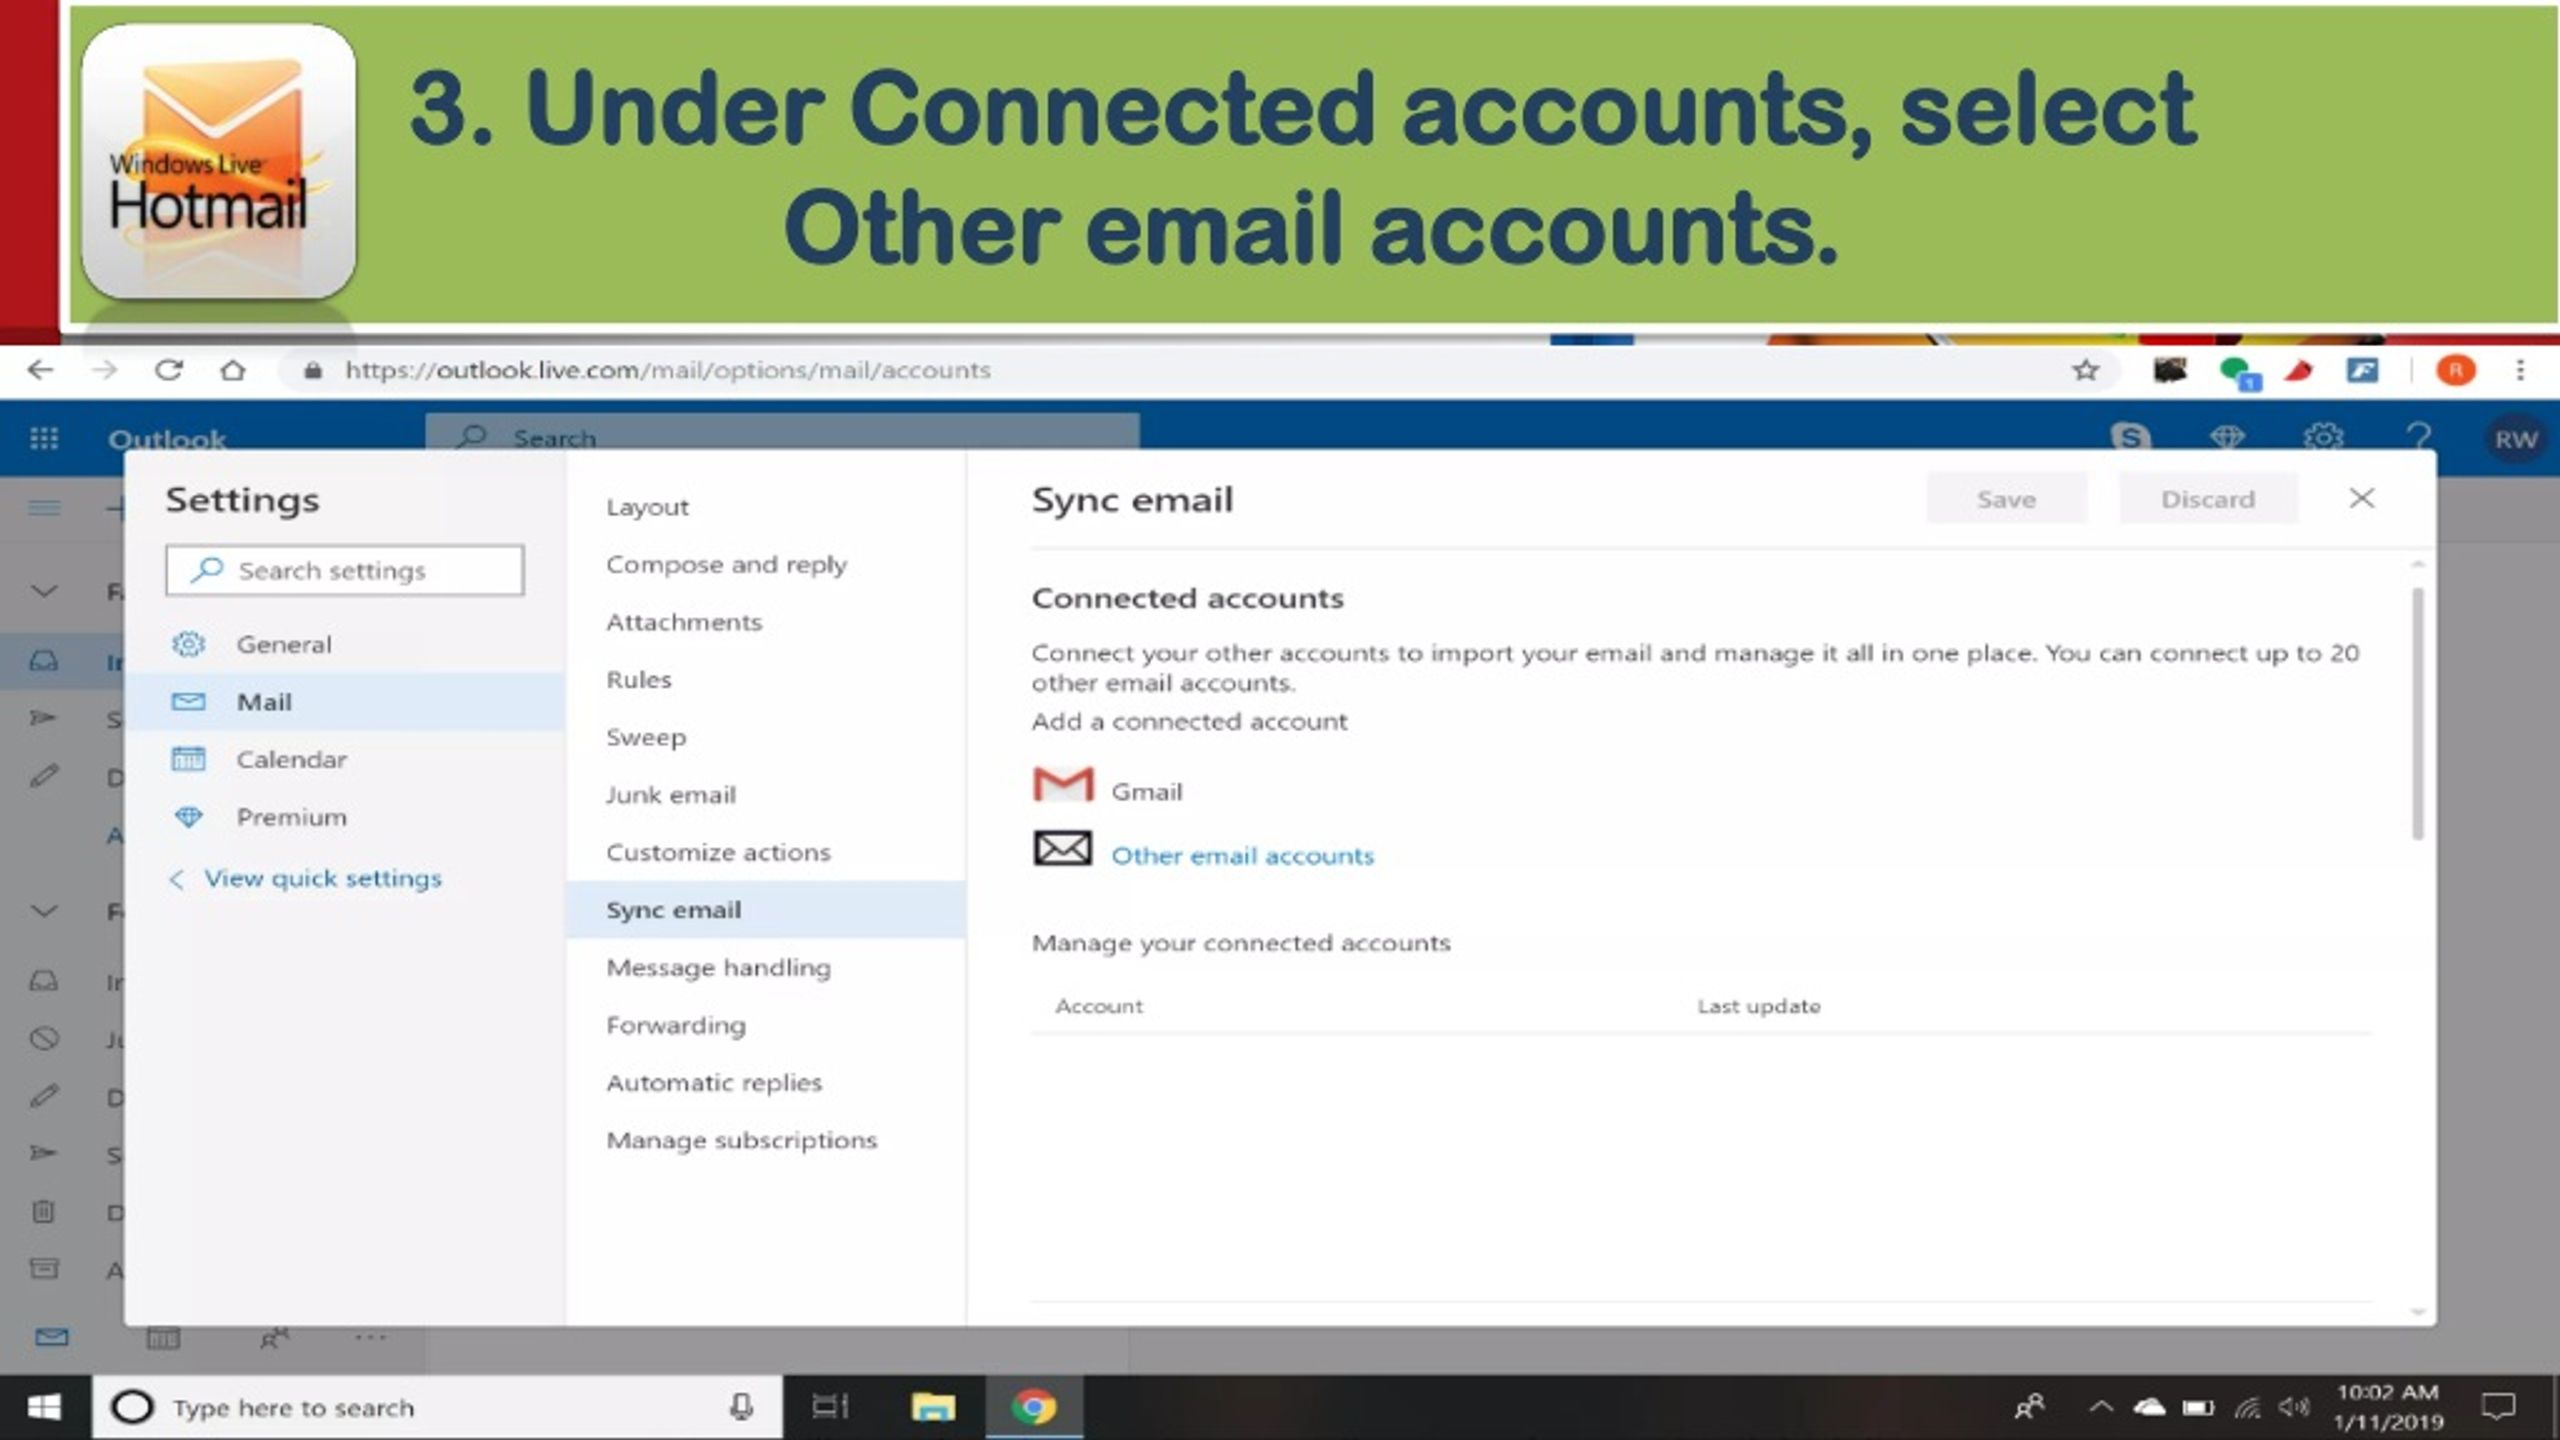This screenshot has width=2560, height=1440.
Task: Go back with the browser back arrow
Action: point(40,370)
